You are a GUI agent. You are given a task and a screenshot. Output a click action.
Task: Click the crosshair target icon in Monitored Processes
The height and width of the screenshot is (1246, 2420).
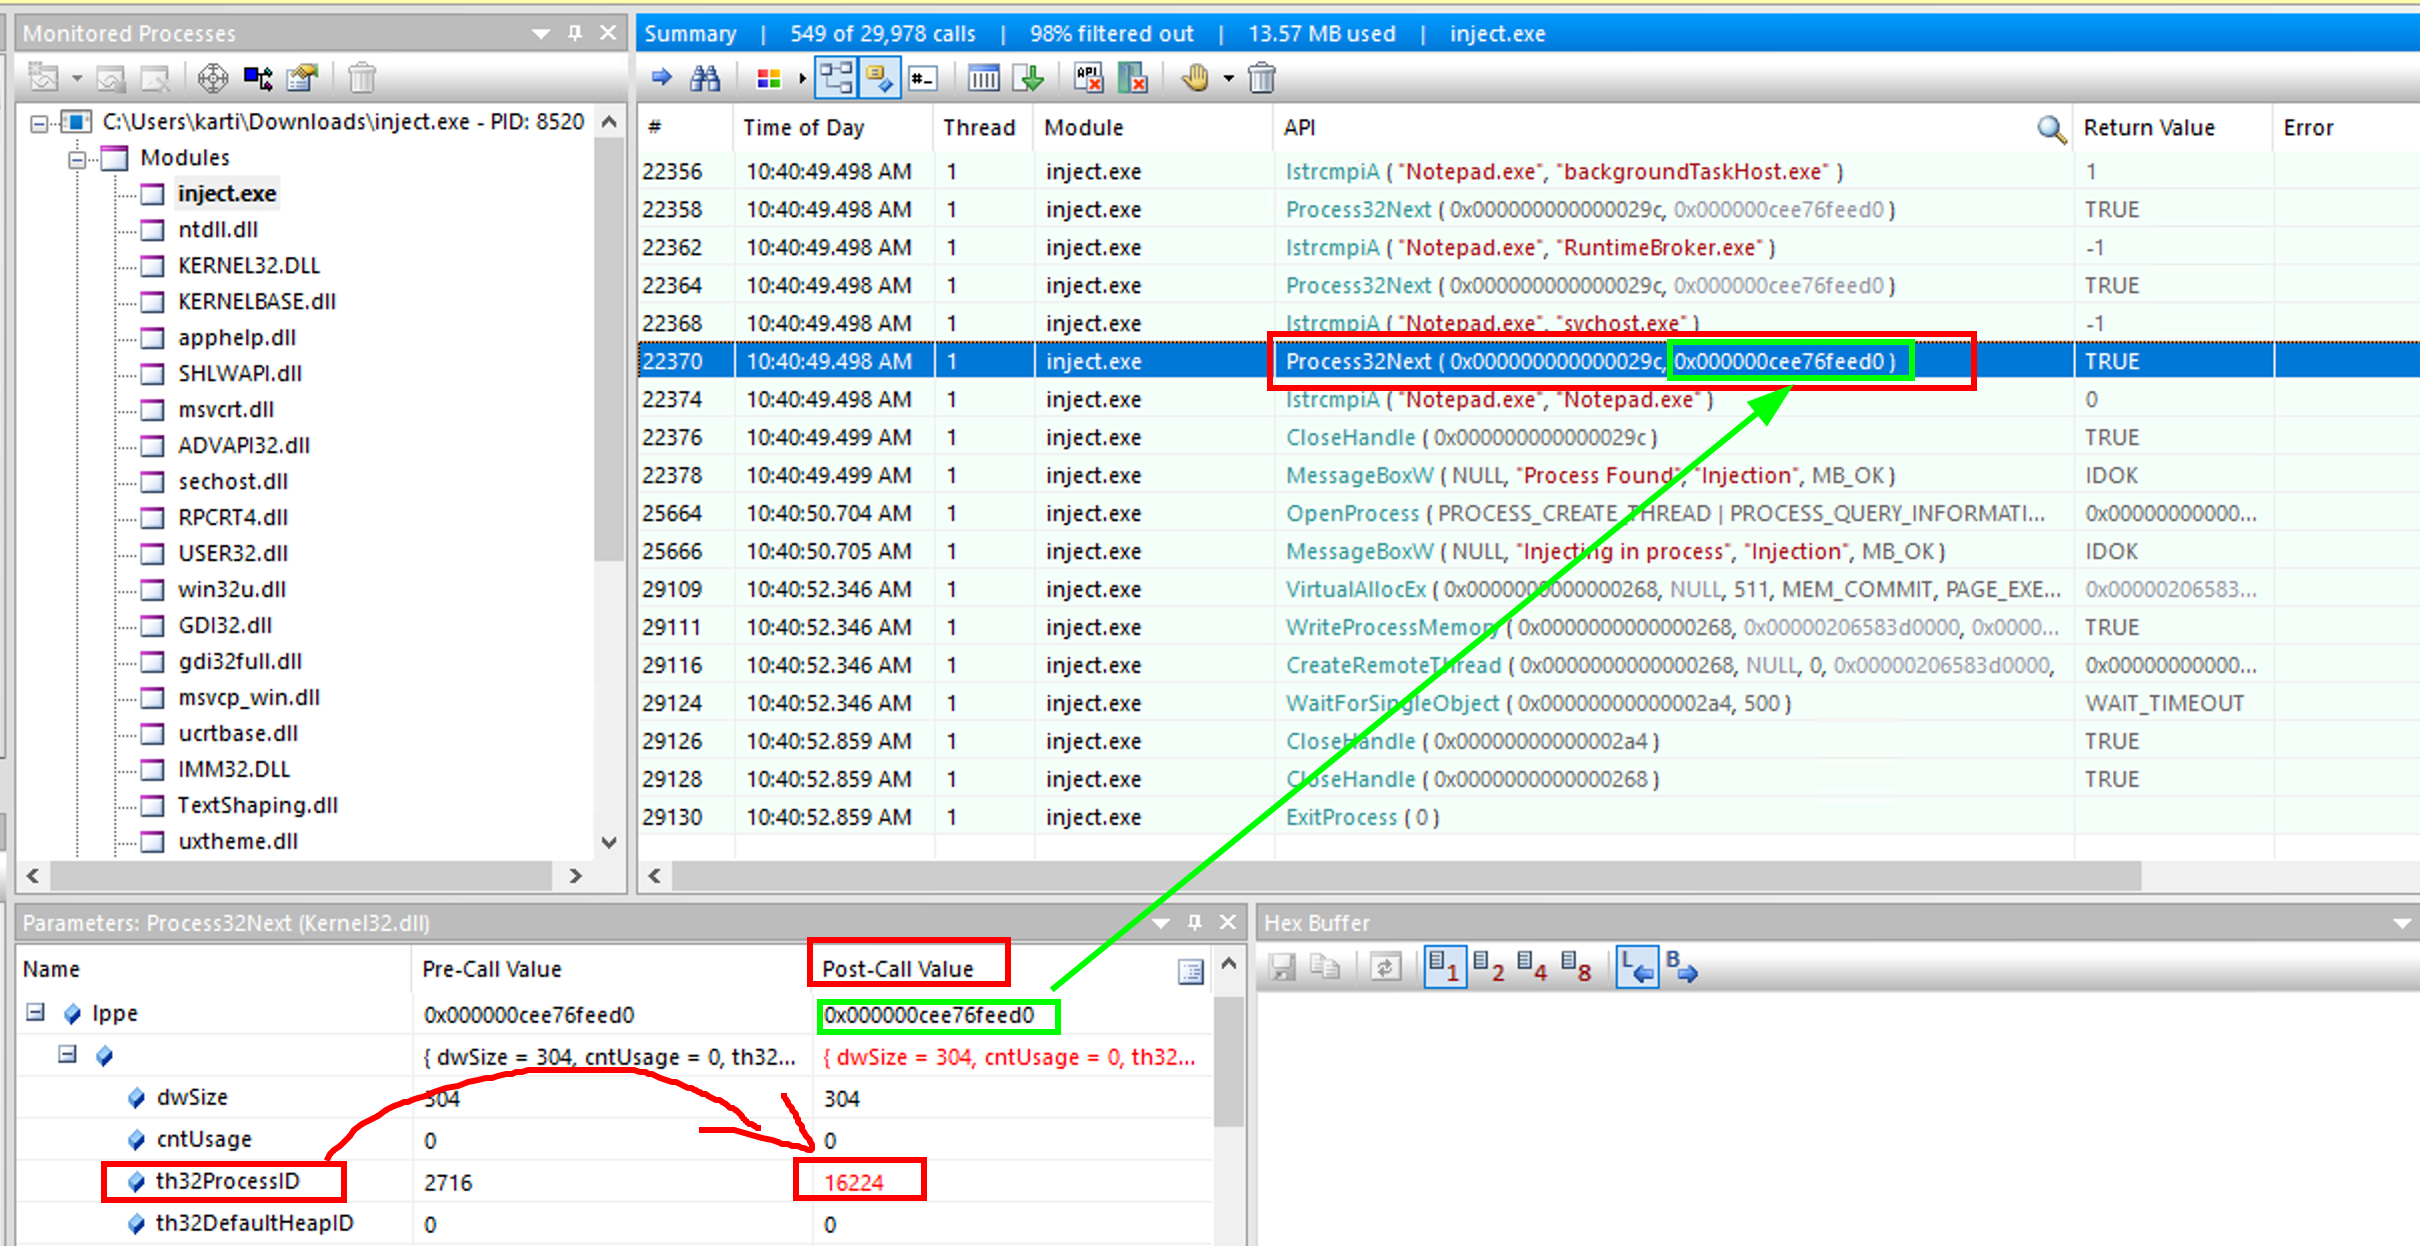click(212, 78)
